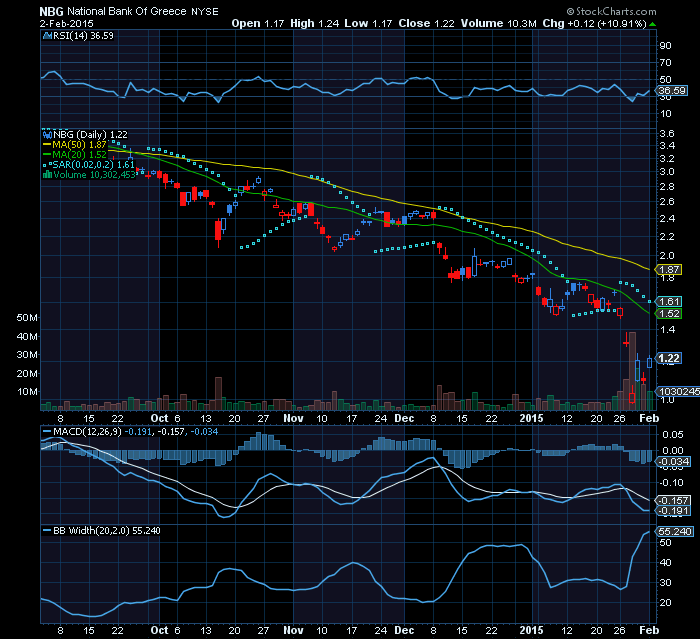Click the NBG (Daily) 1.22 legend text
This screenshot has height=639, width=700.
coord(90,134)
